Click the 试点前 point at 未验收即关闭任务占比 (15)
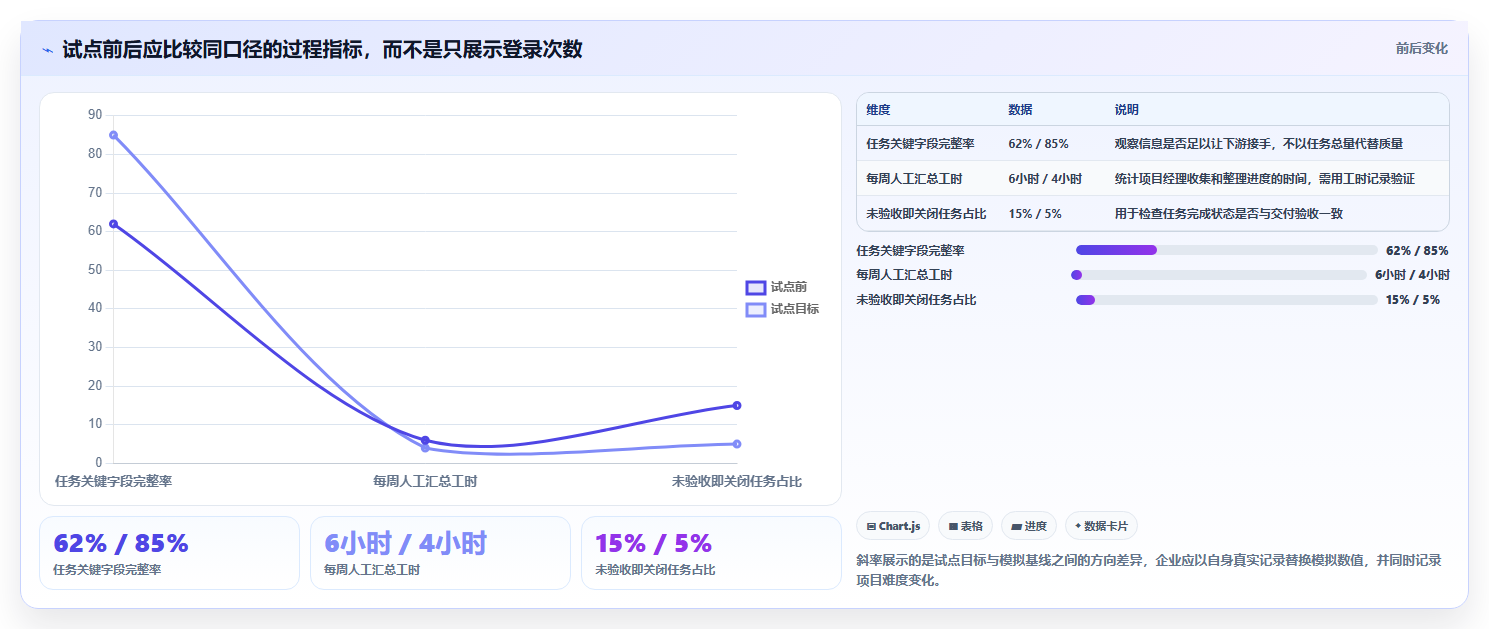Image resolution: width=1489 pixels, height=629 pixels. 737,405
